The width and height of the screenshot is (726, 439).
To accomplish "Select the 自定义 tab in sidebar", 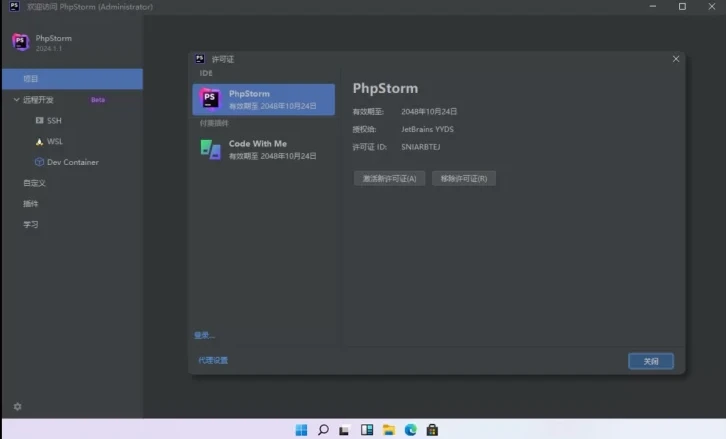I will point(35,183).
